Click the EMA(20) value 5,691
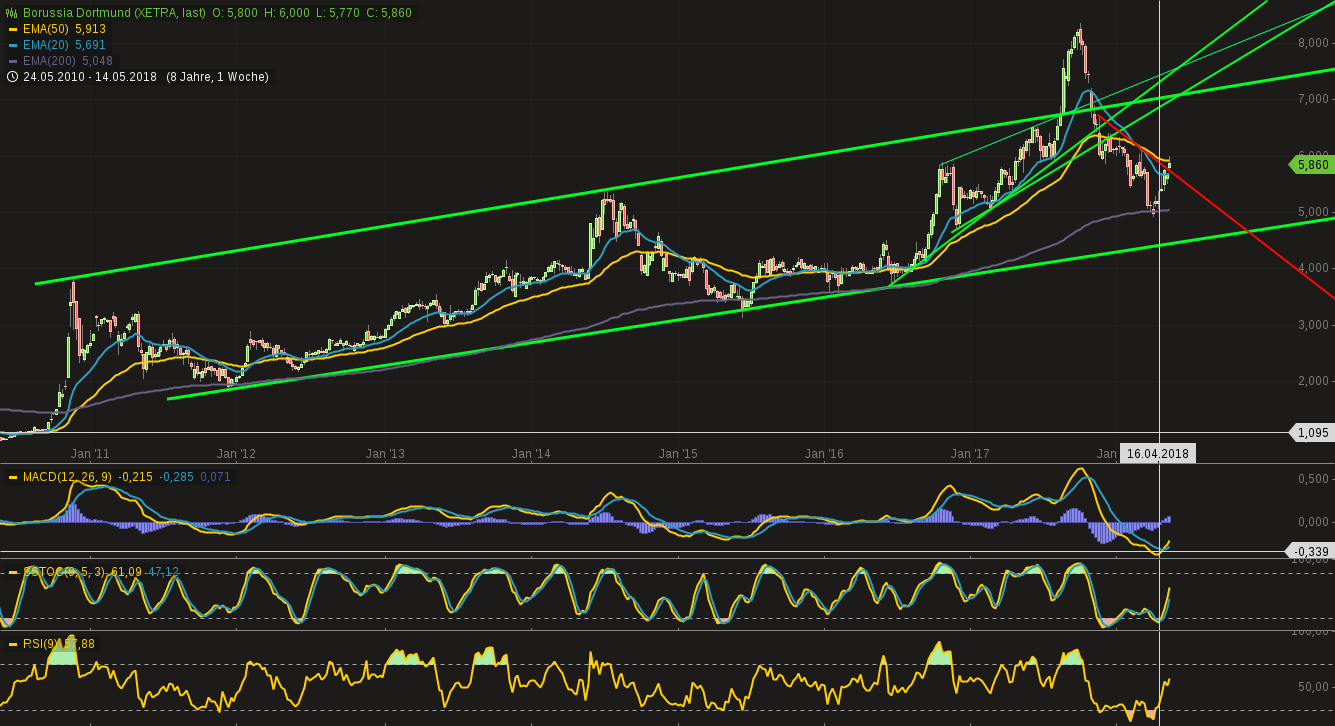Image resolution: width=1335 pixels, height=726 pixels. pyautogui.click(x=90, y=45)
